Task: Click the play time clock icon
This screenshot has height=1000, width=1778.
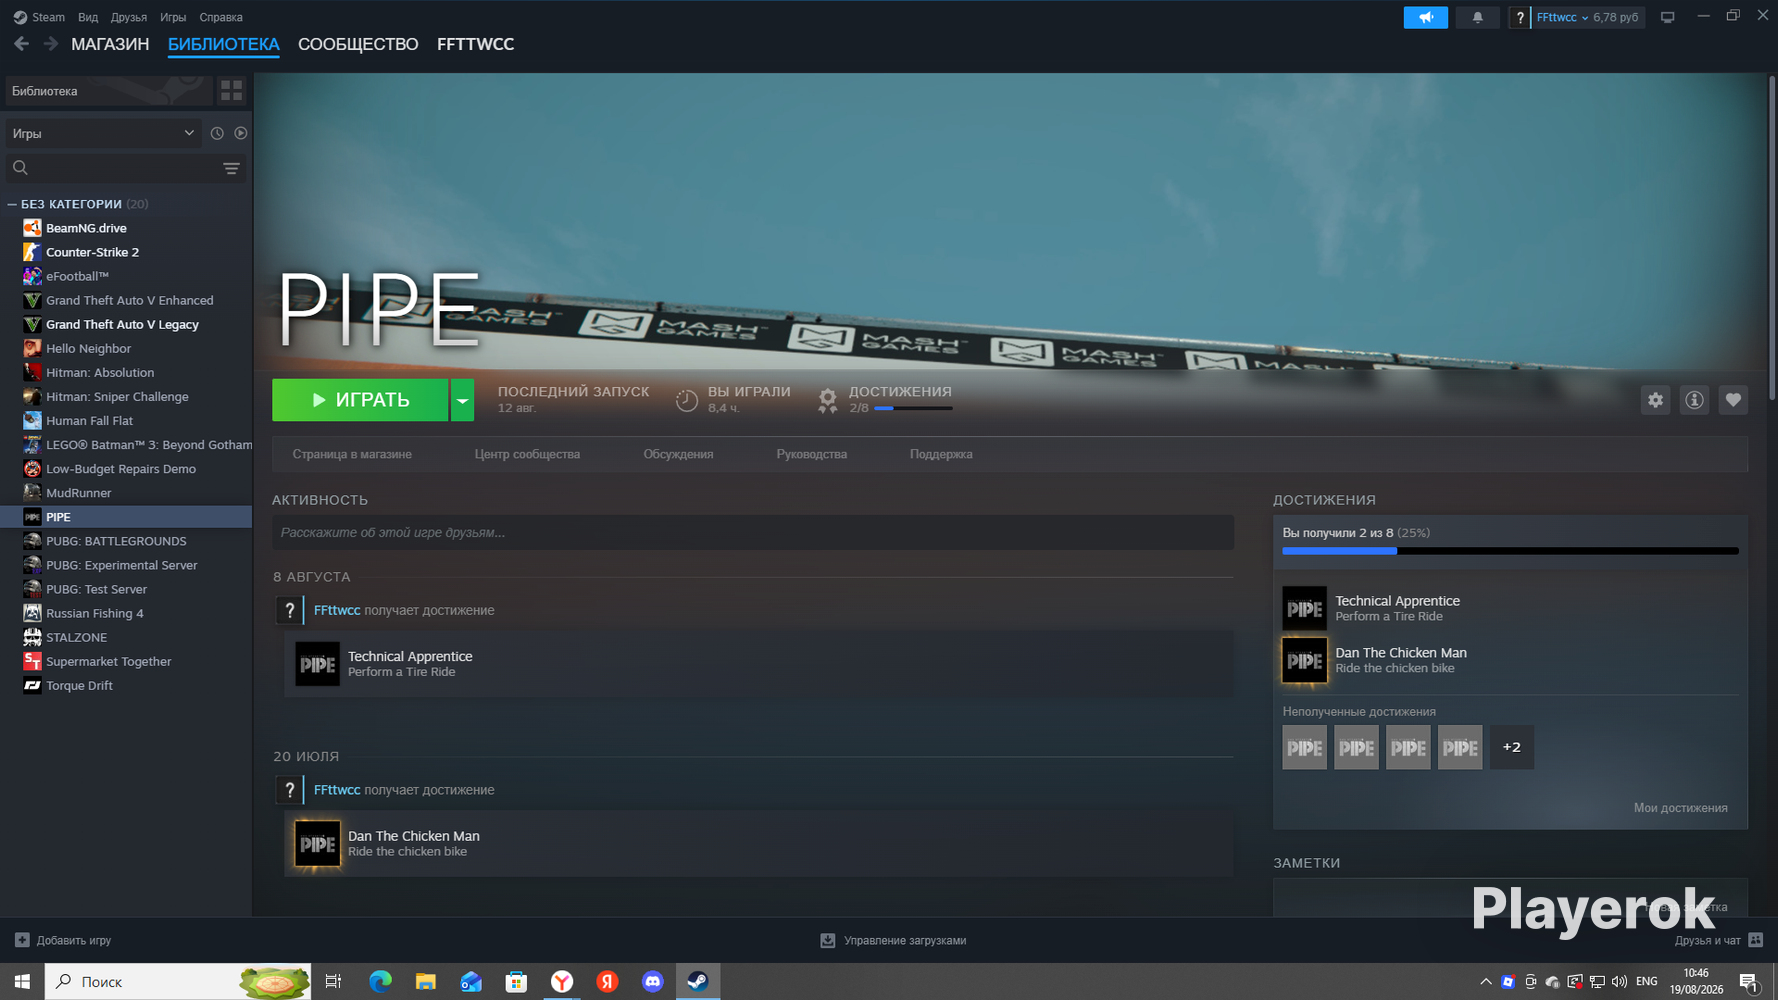Action: (x=686, y=400)
